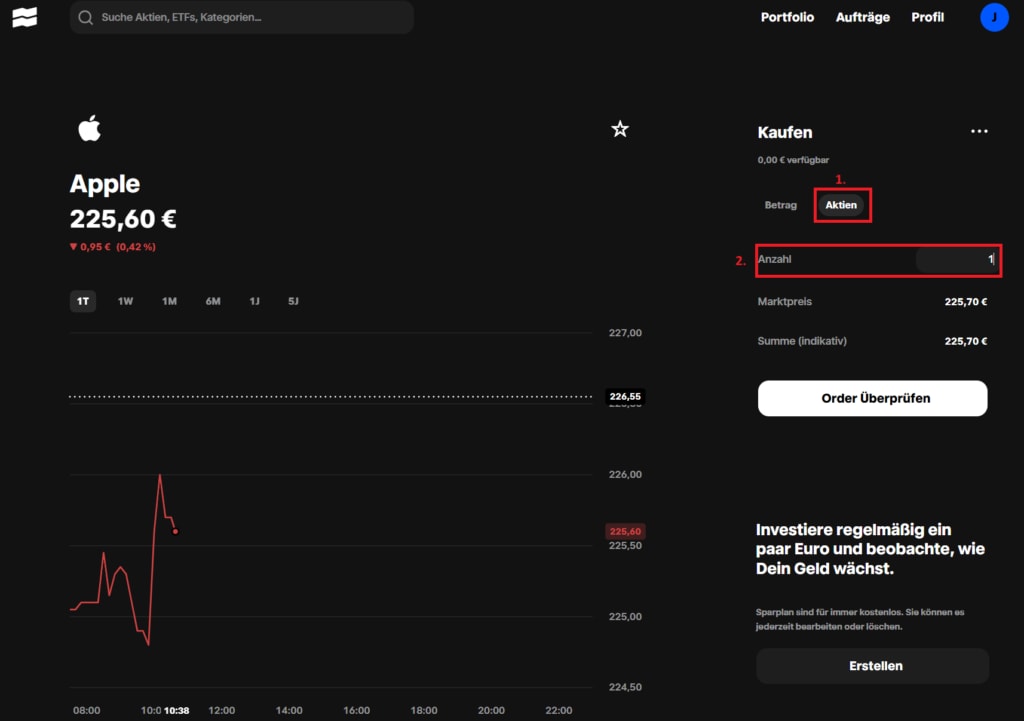Image resolution: width=1024 pixels, height=721 pixels.
Task: Open the profile avatar menu
Action: pyautogui.click(x=993, y=17)
